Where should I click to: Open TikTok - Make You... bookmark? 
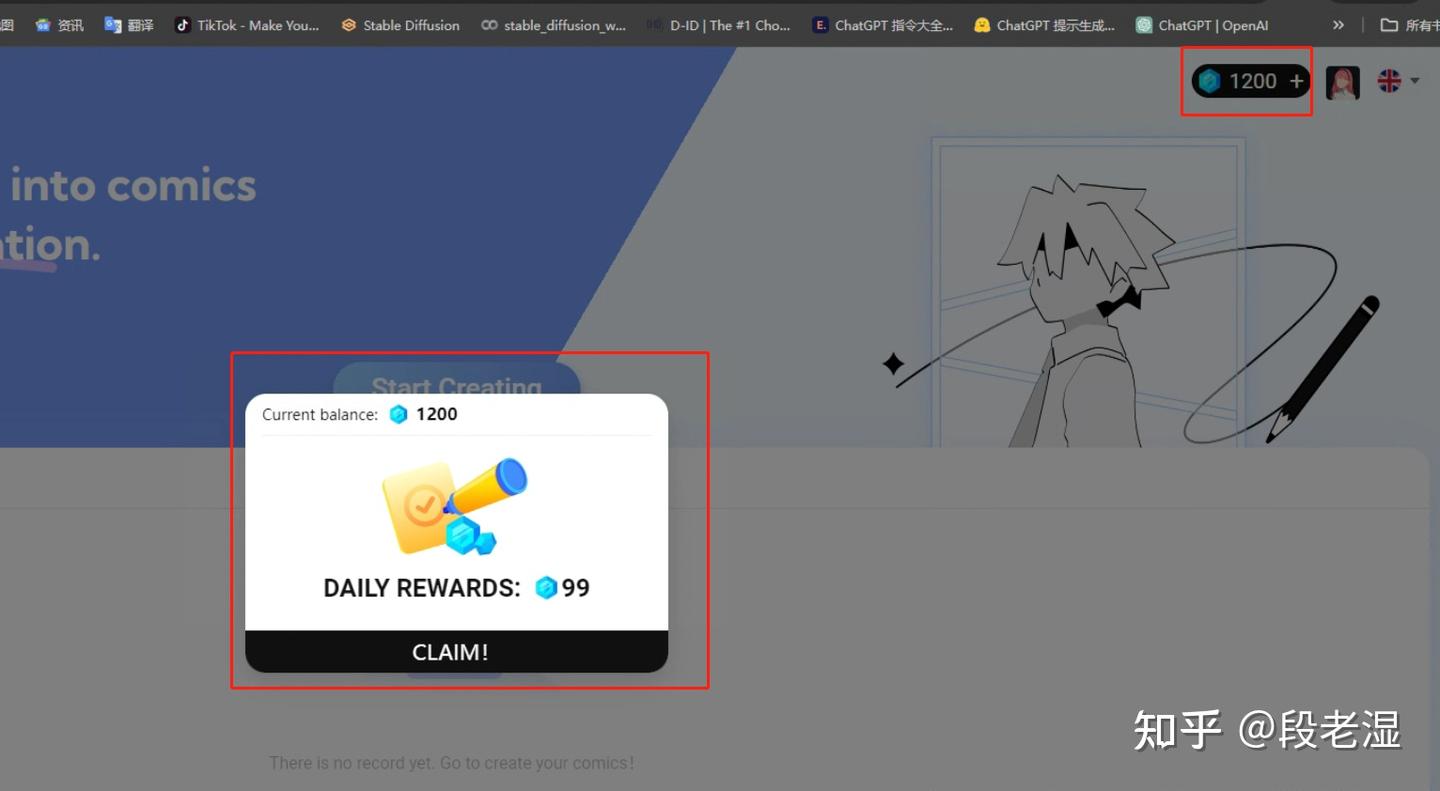click(x=247, y=25)
